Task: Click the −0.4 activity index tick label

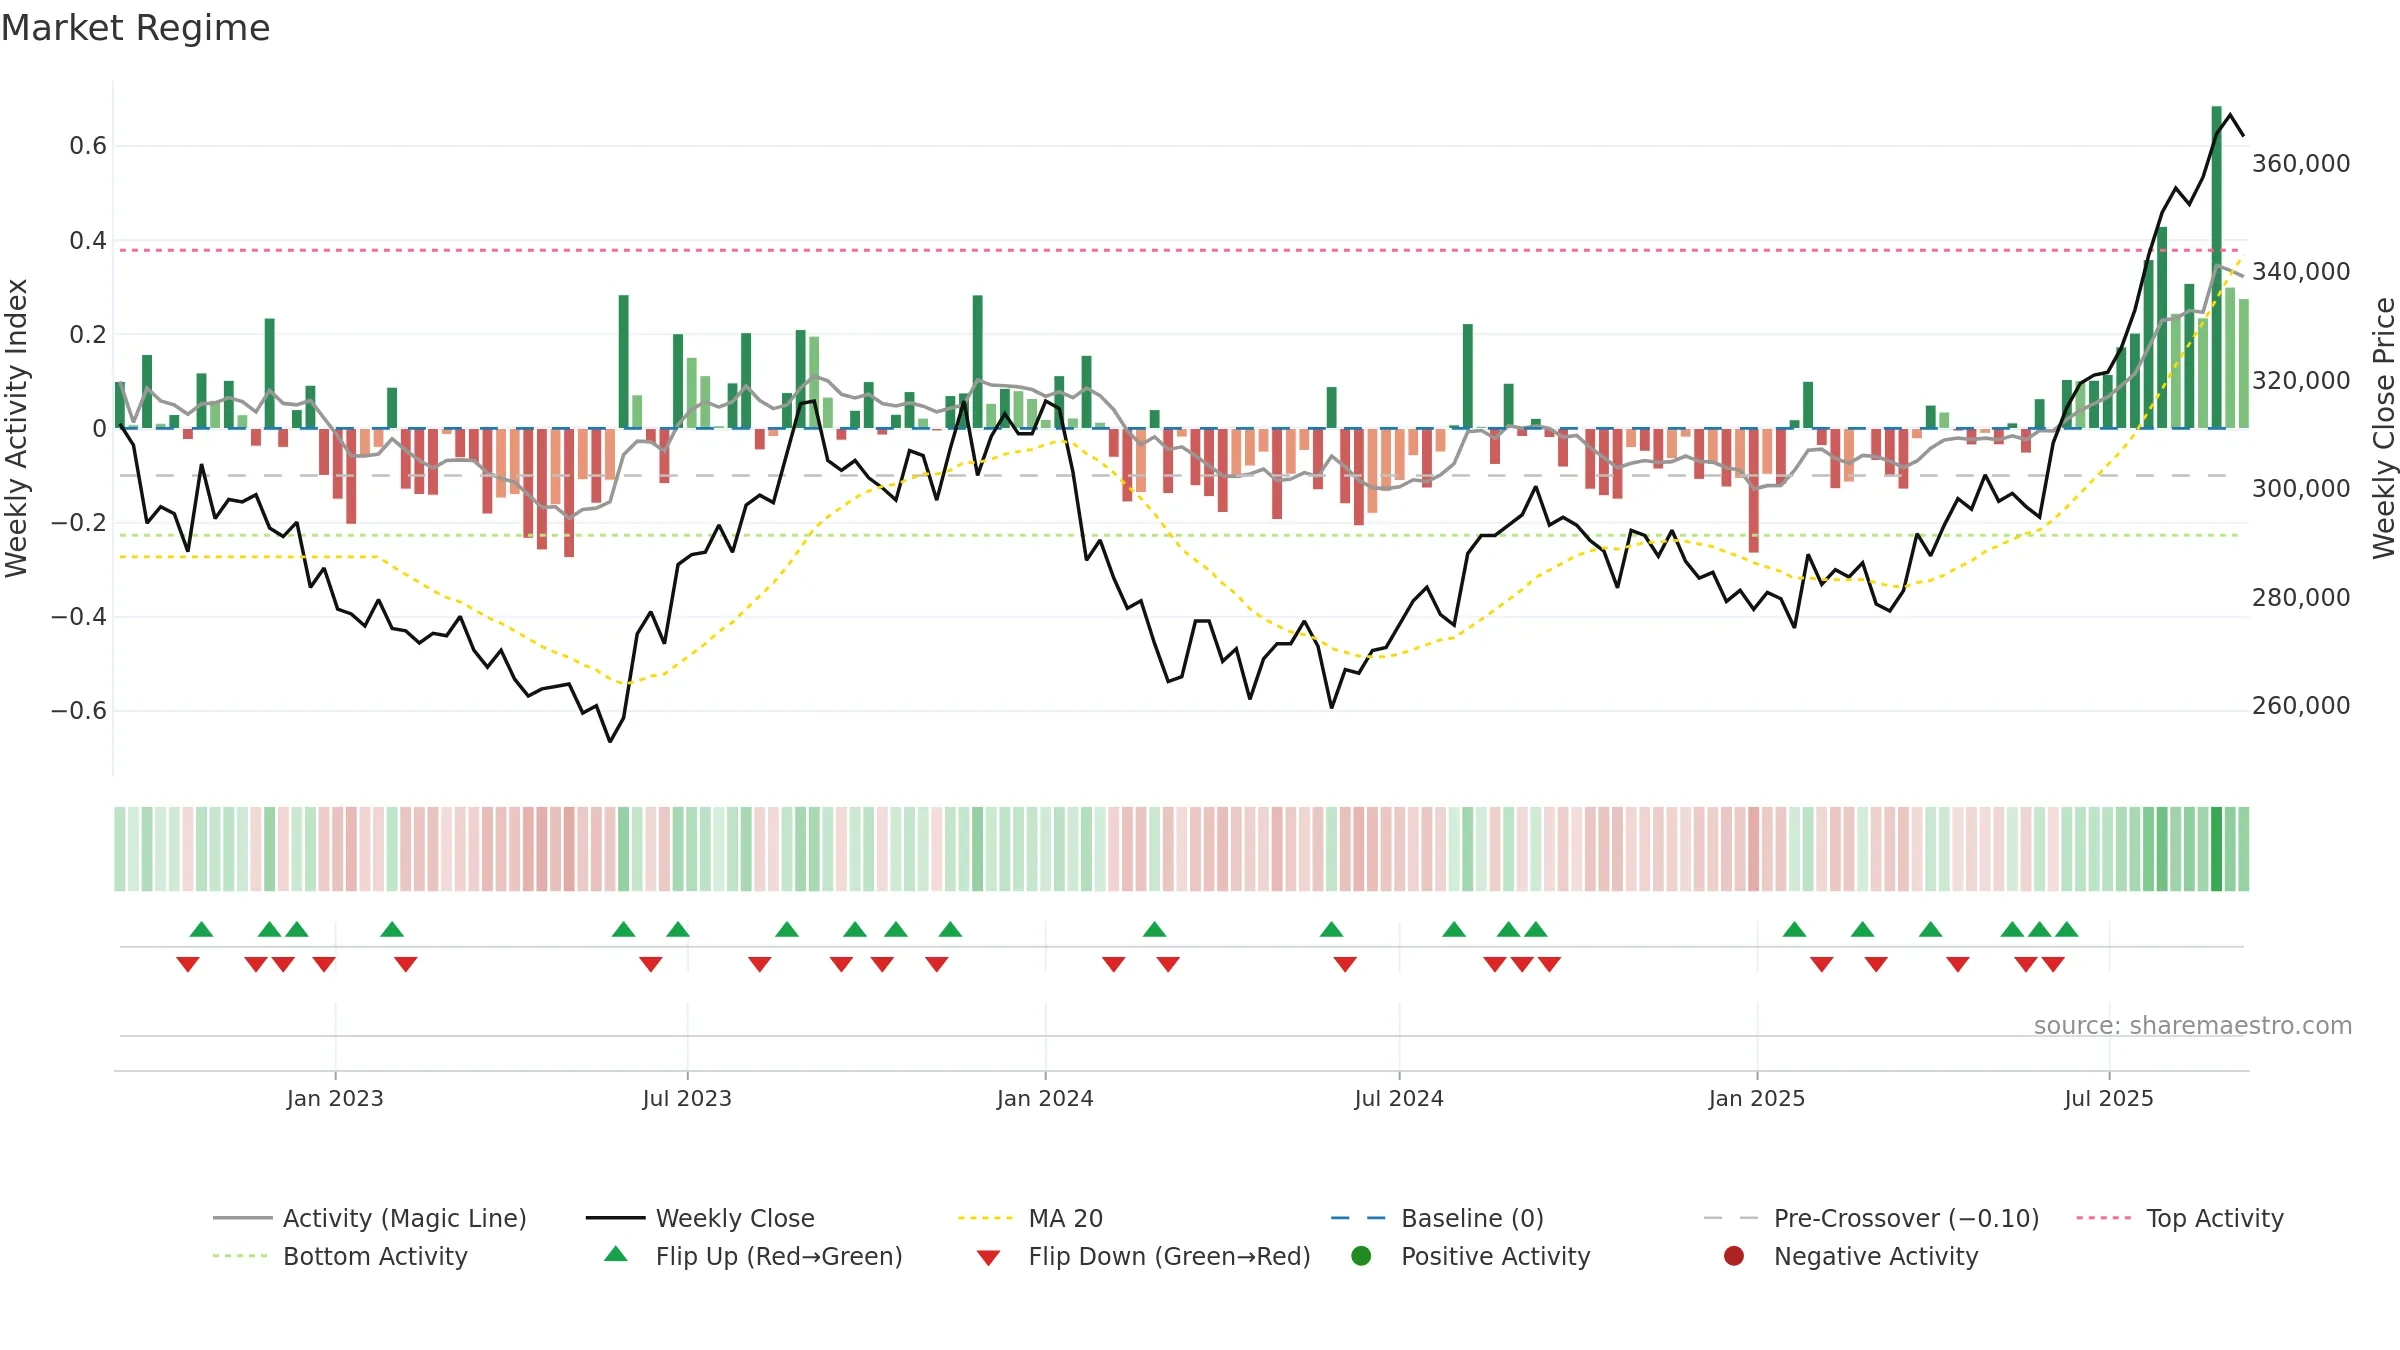Action: point(79,616)
